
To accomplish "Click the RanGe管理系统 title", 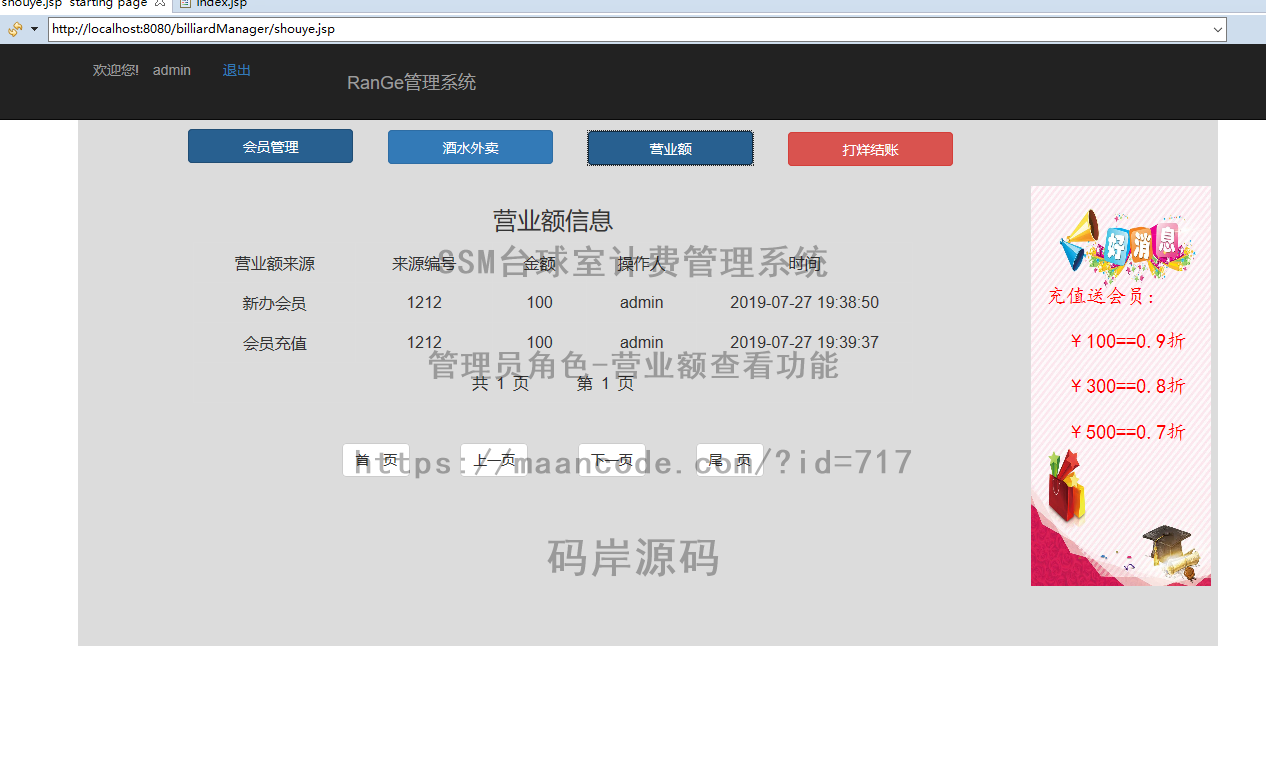I will pos(411,82).
